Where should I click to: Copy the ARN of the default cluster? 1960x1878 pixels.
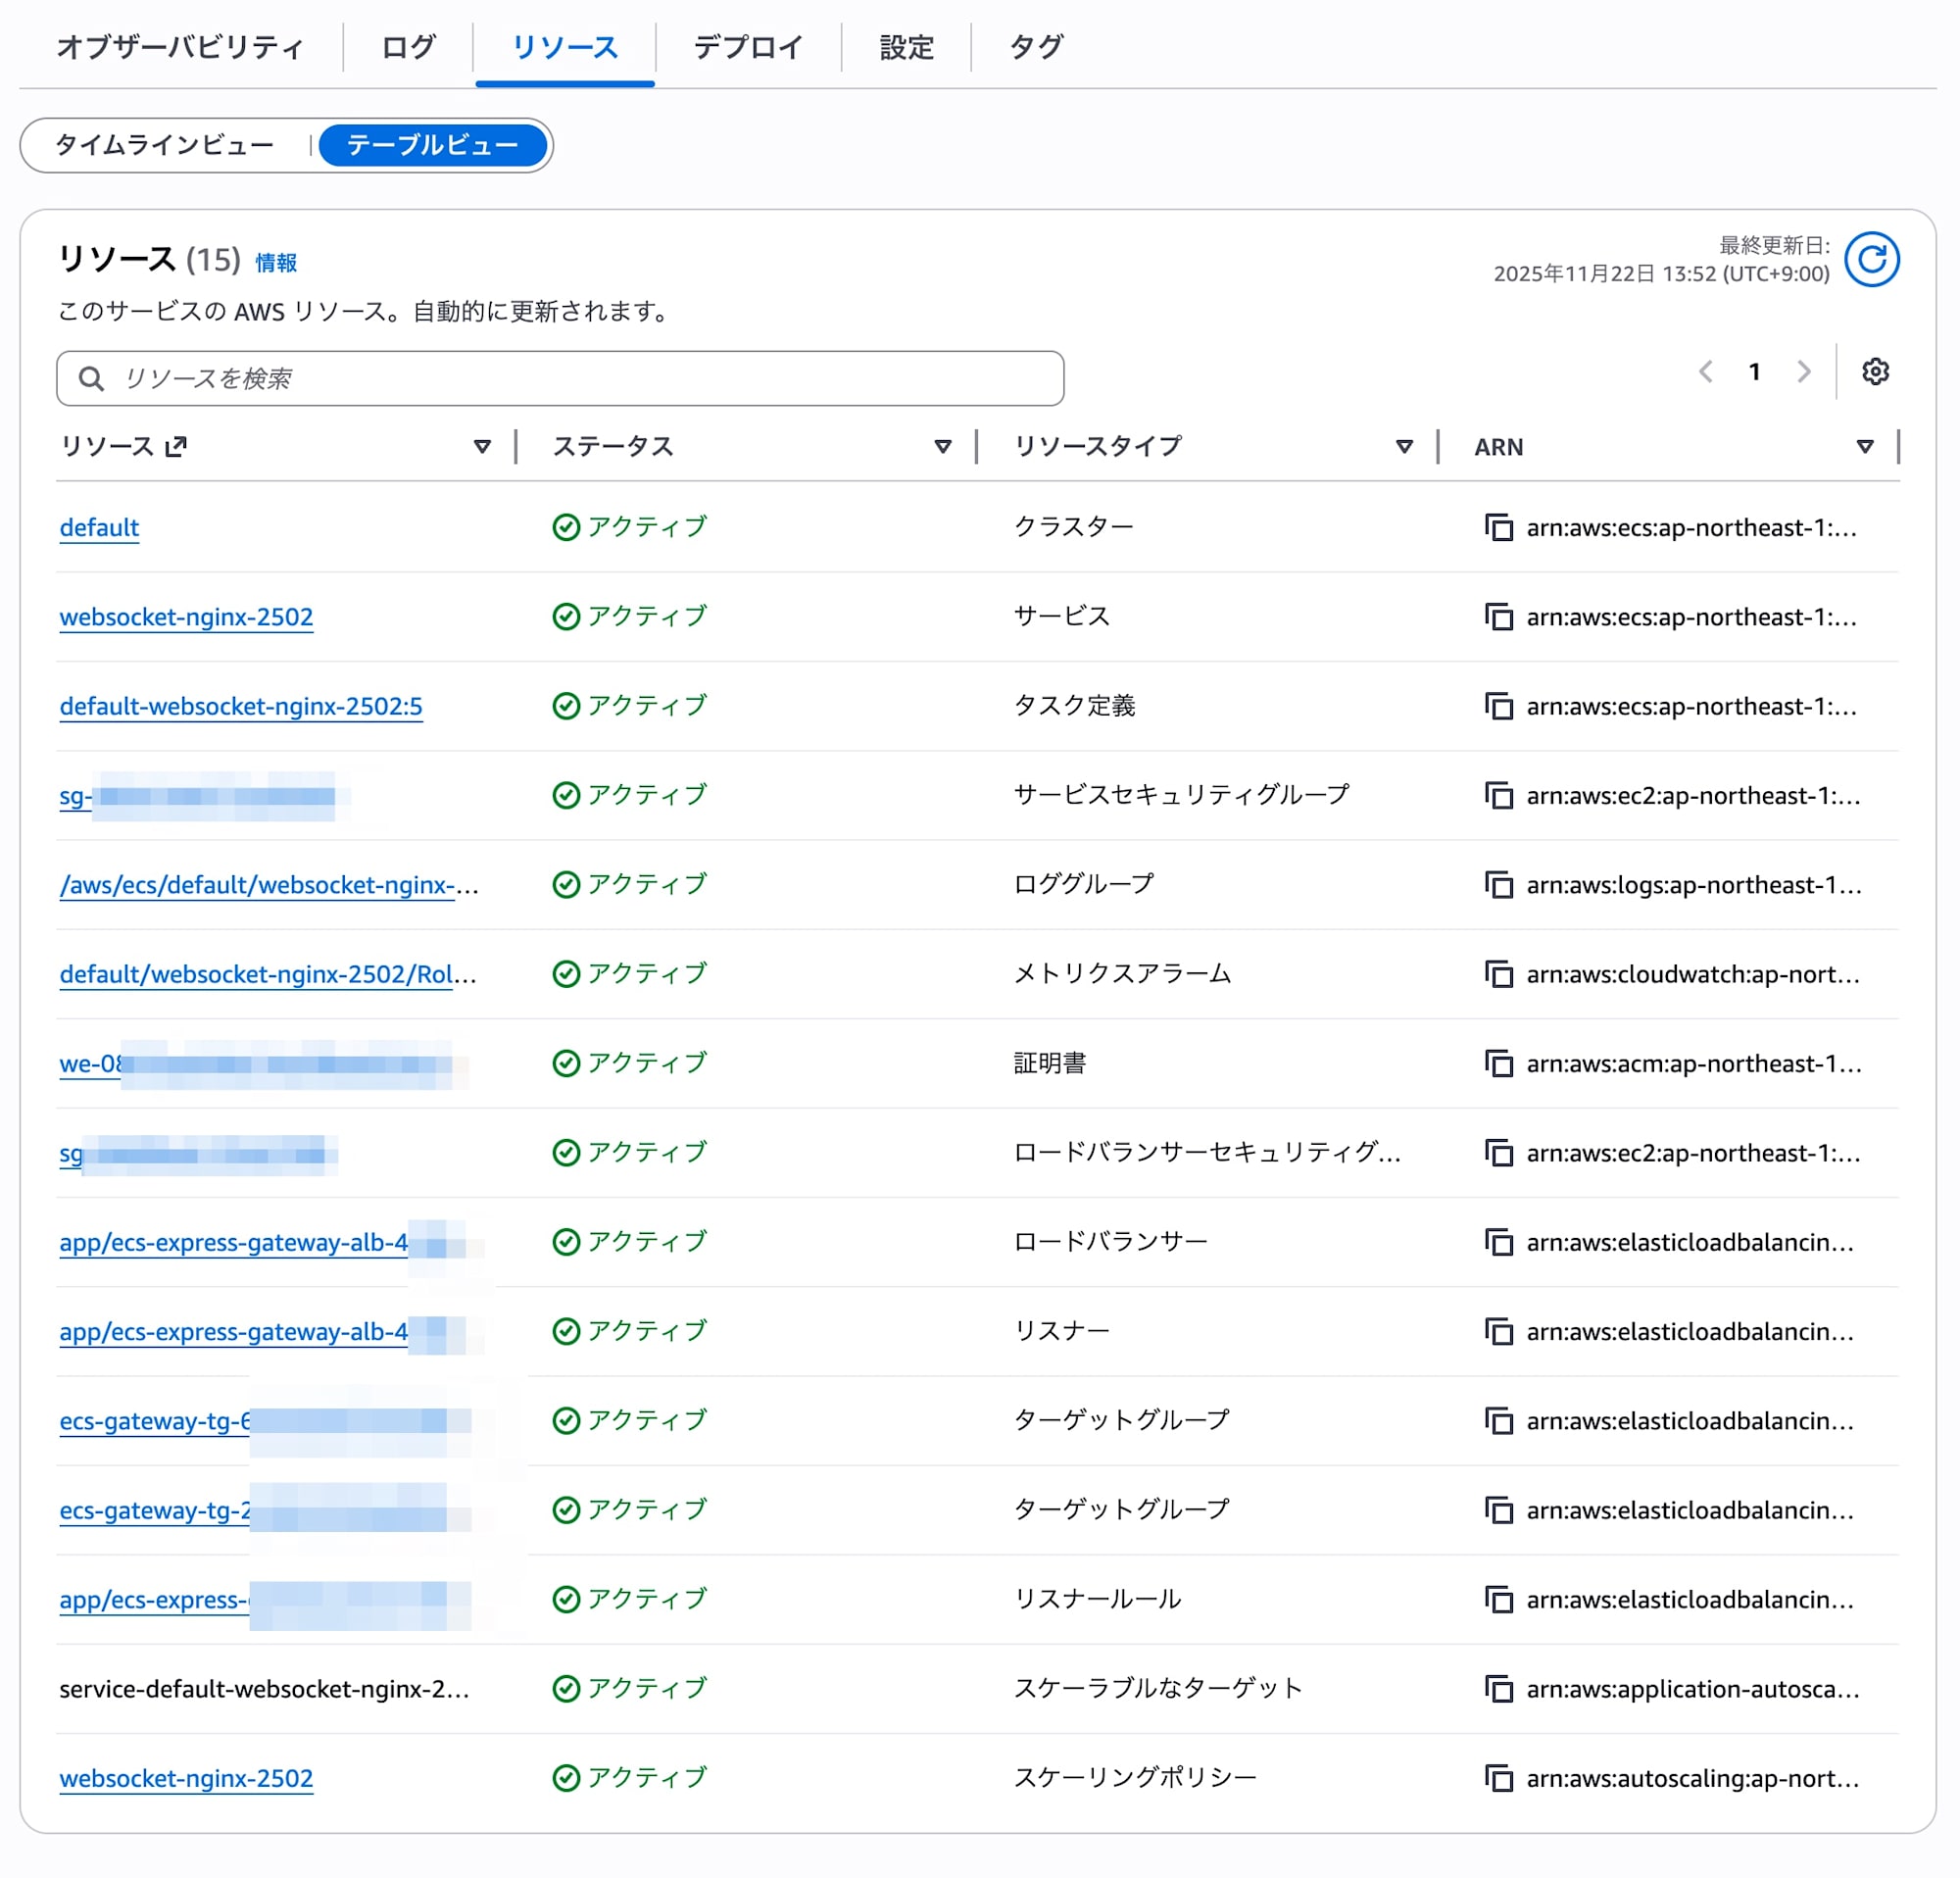[x=1499, y=528]
